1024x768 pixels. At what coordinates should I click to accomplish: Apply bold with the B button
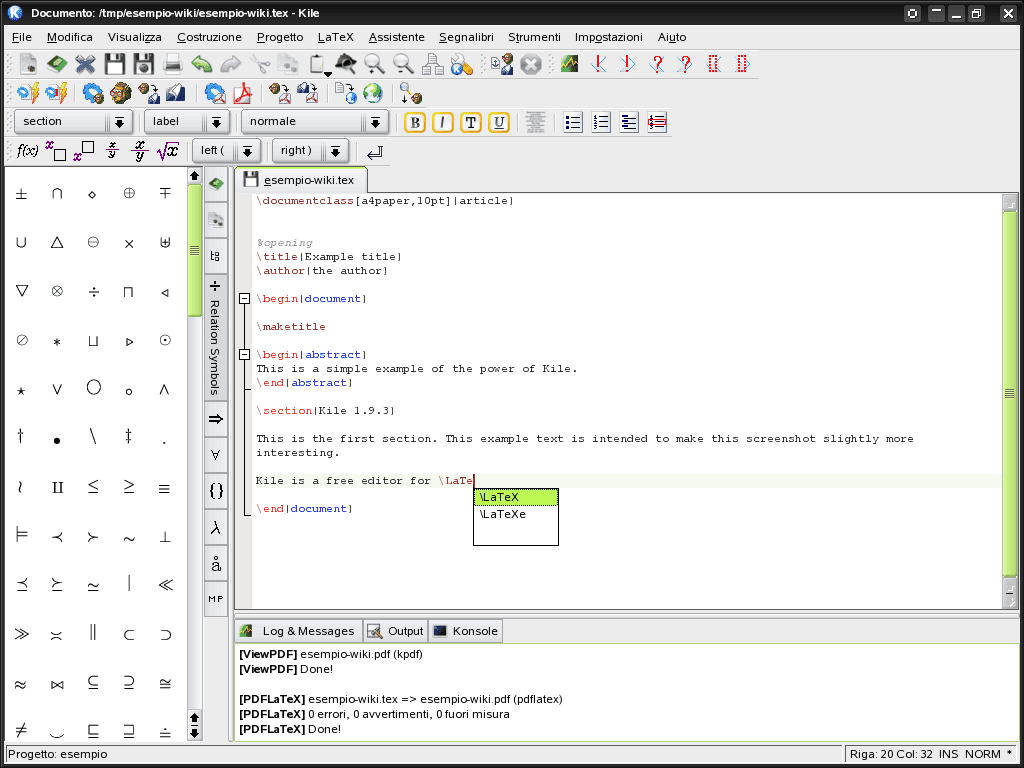[x=415, y=122]
